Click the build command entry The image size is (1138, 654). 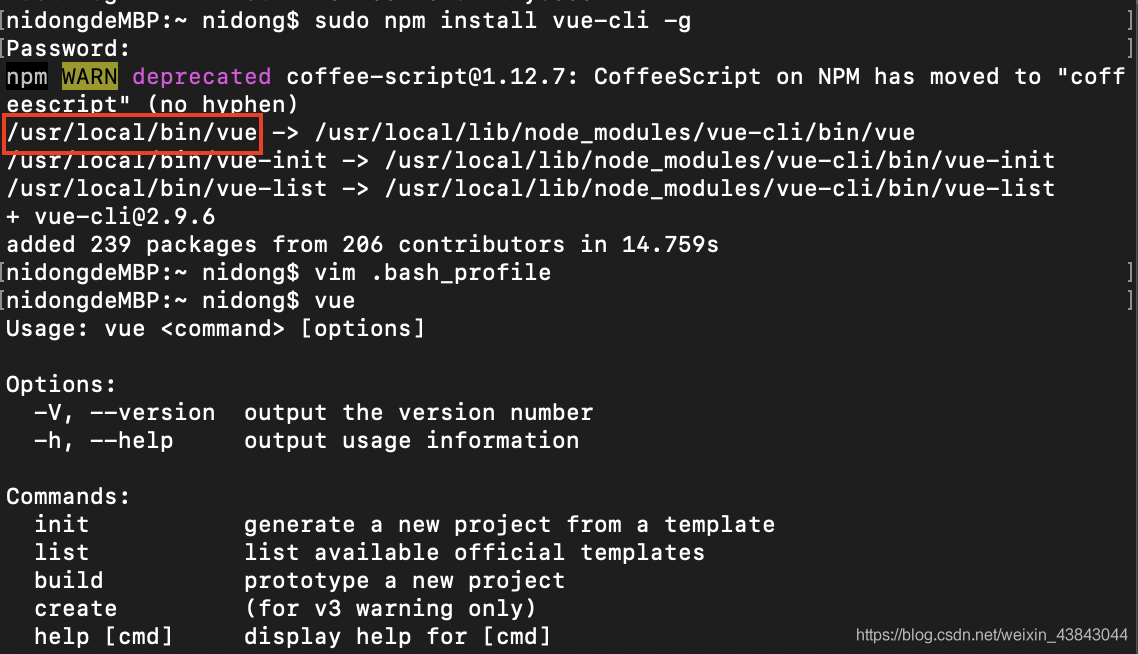(x=69, y=581)
